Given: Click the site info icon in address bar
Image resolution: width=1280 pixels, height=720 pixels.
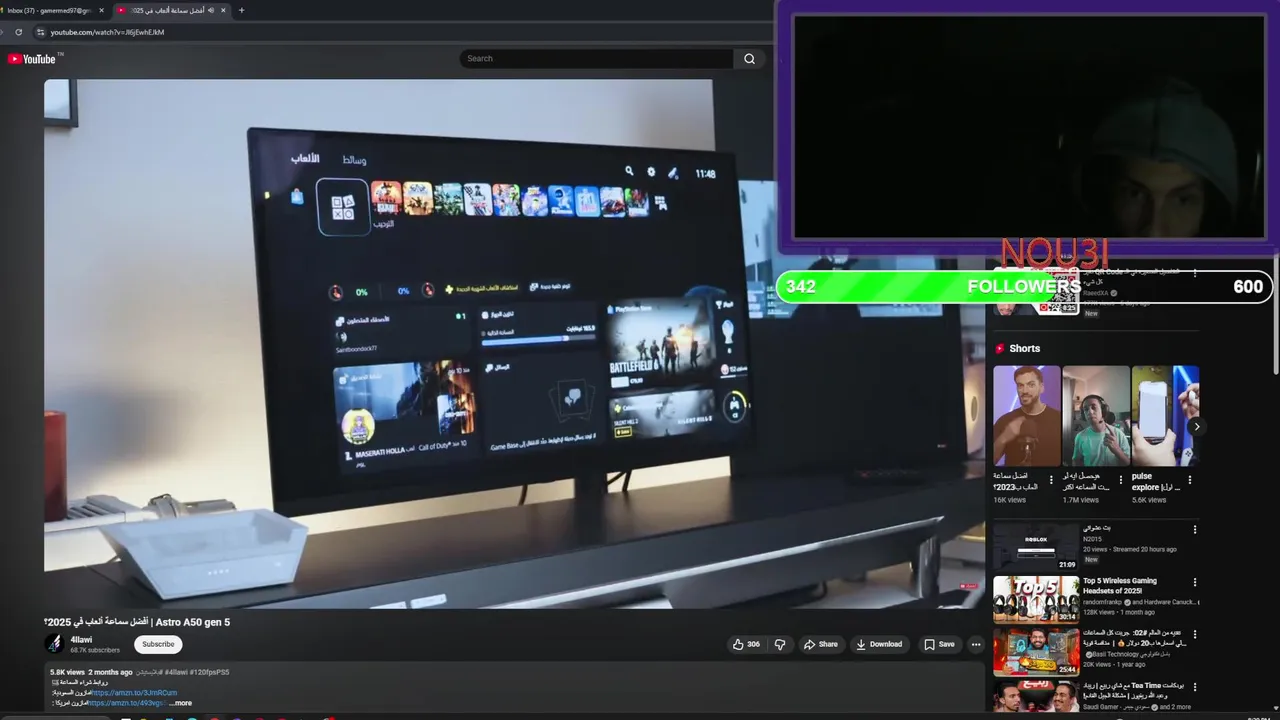Looking at the screenshot, I should 40,32.
